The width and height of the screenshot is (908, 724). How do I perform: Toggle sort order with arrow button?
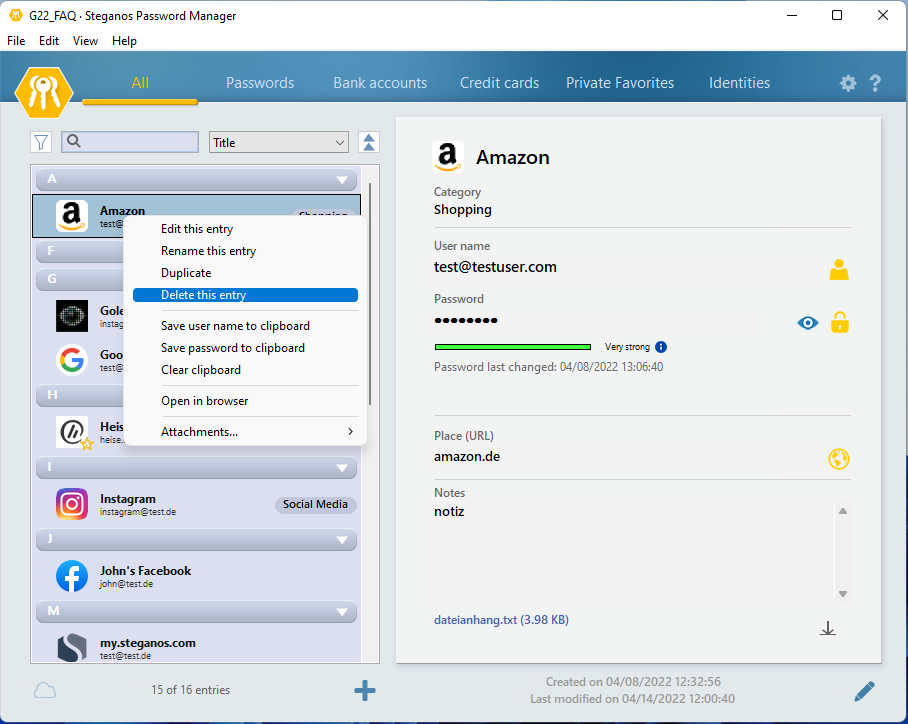click(x=369, y=143)
